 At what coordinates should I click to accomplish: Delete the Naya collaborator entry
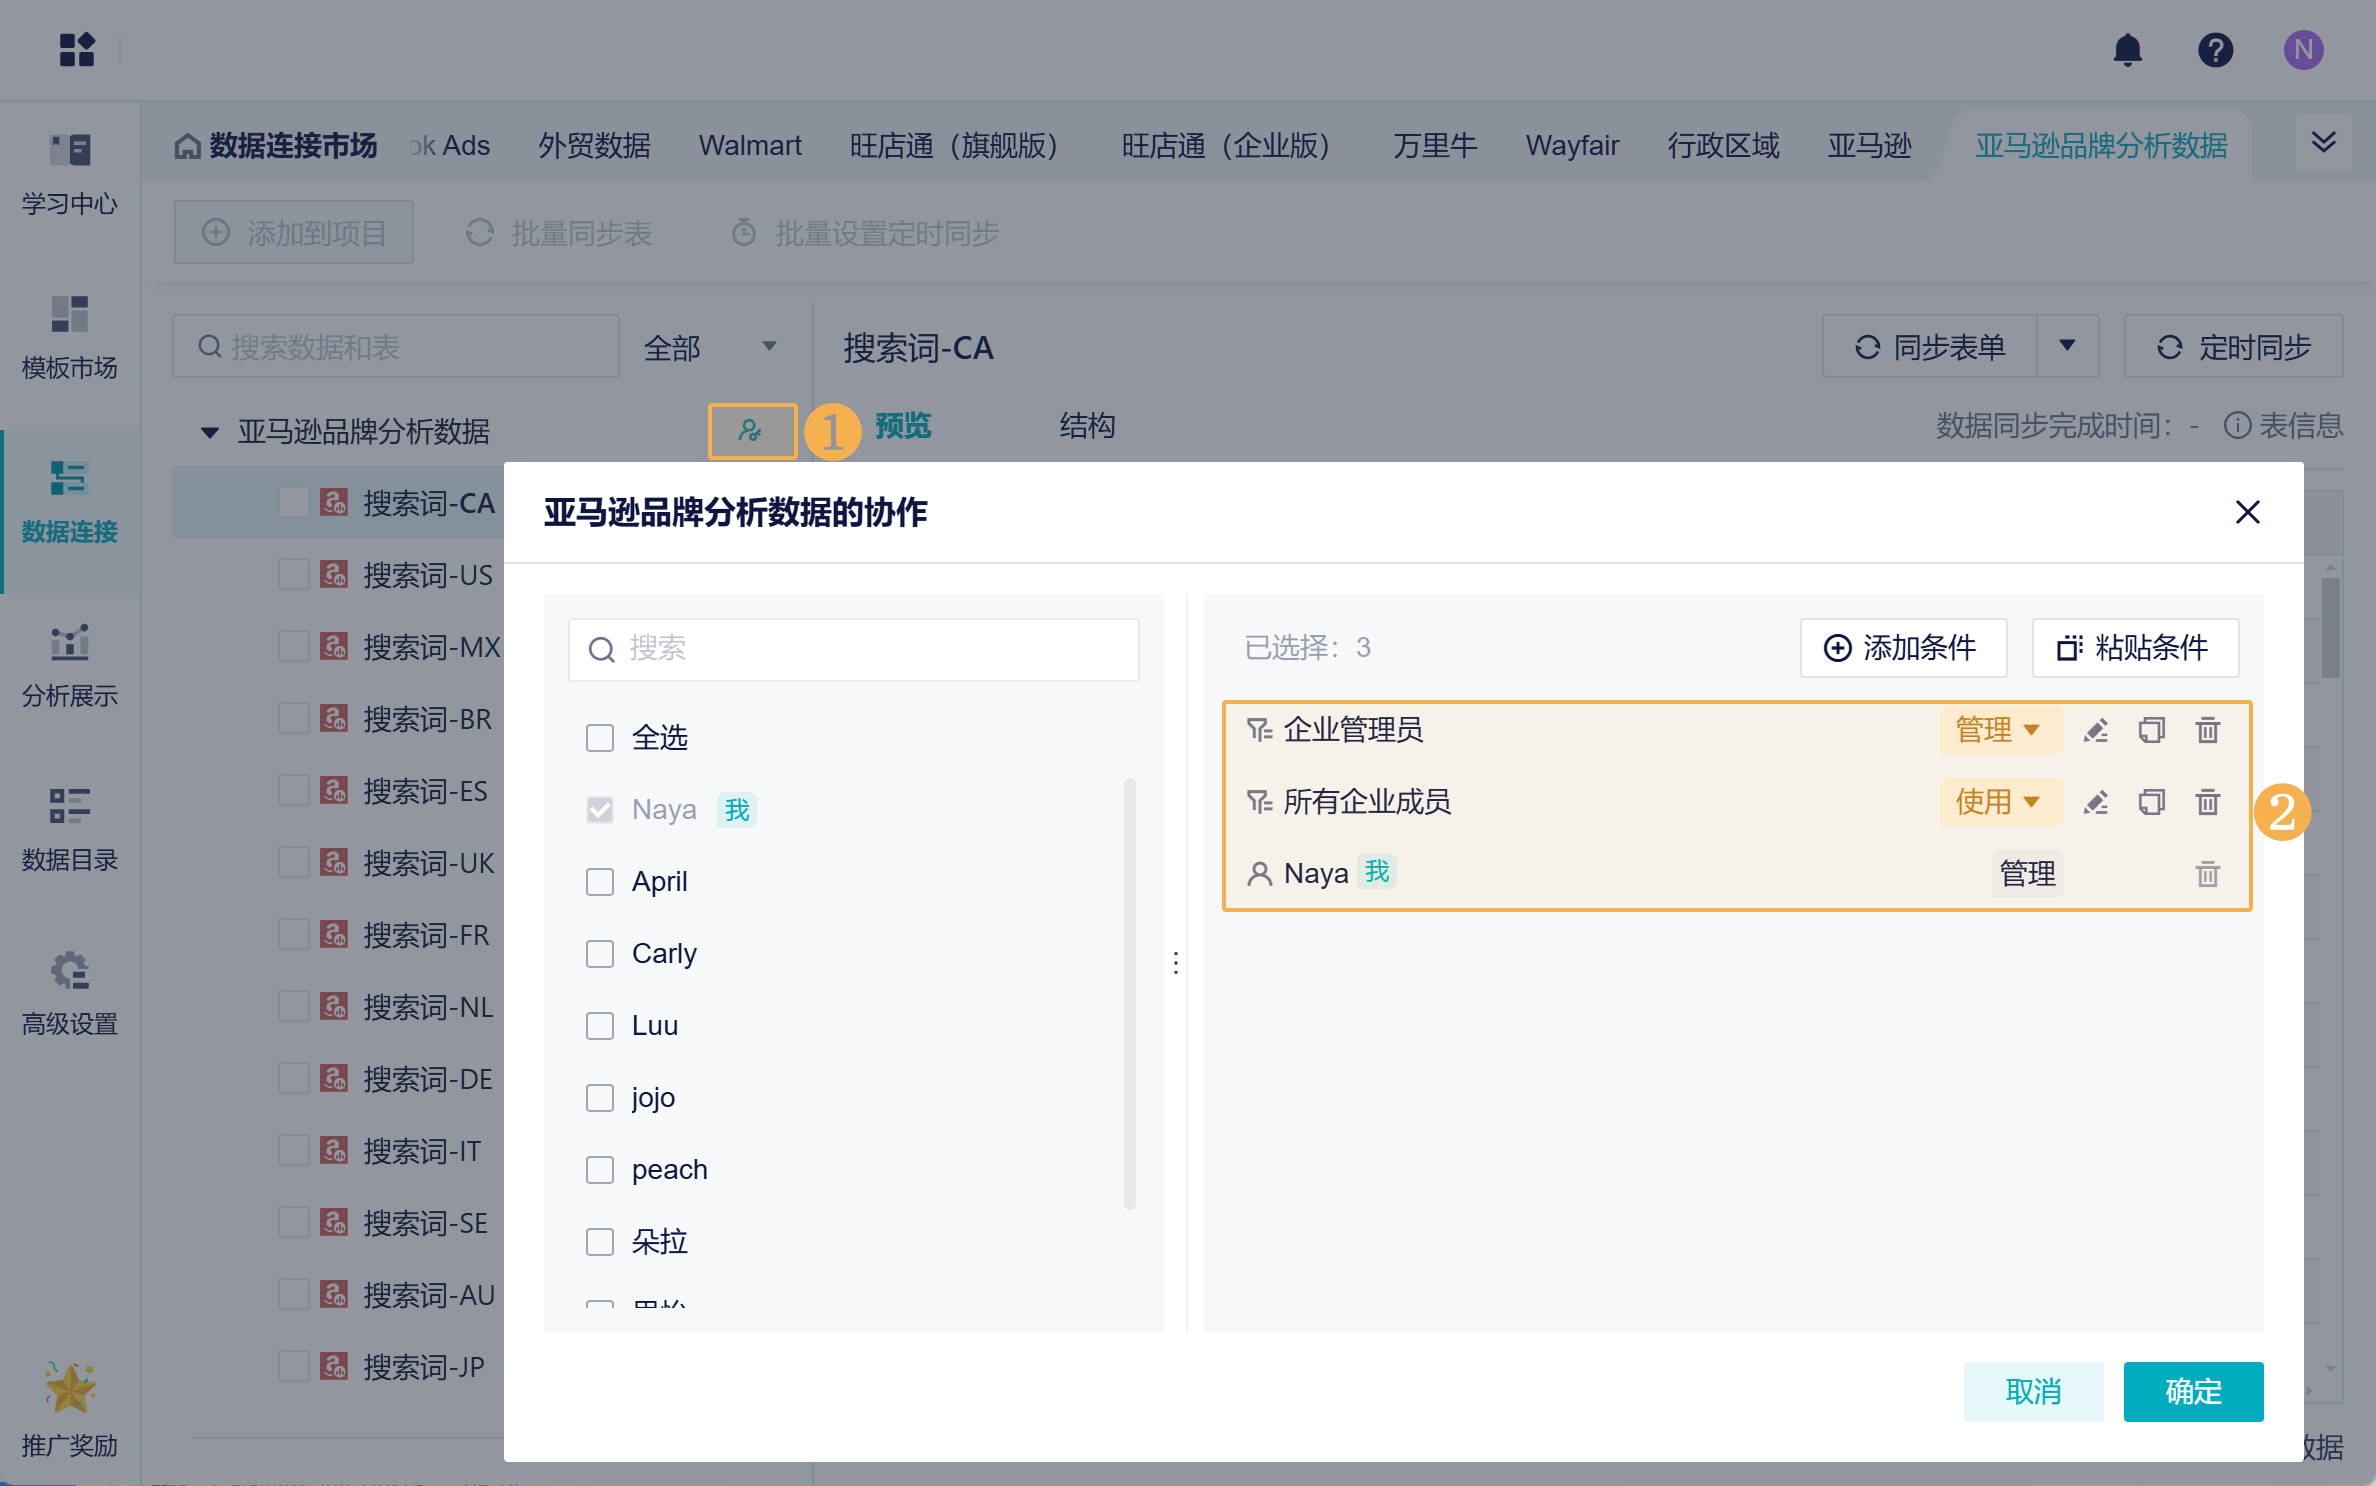coord(2207,875)
